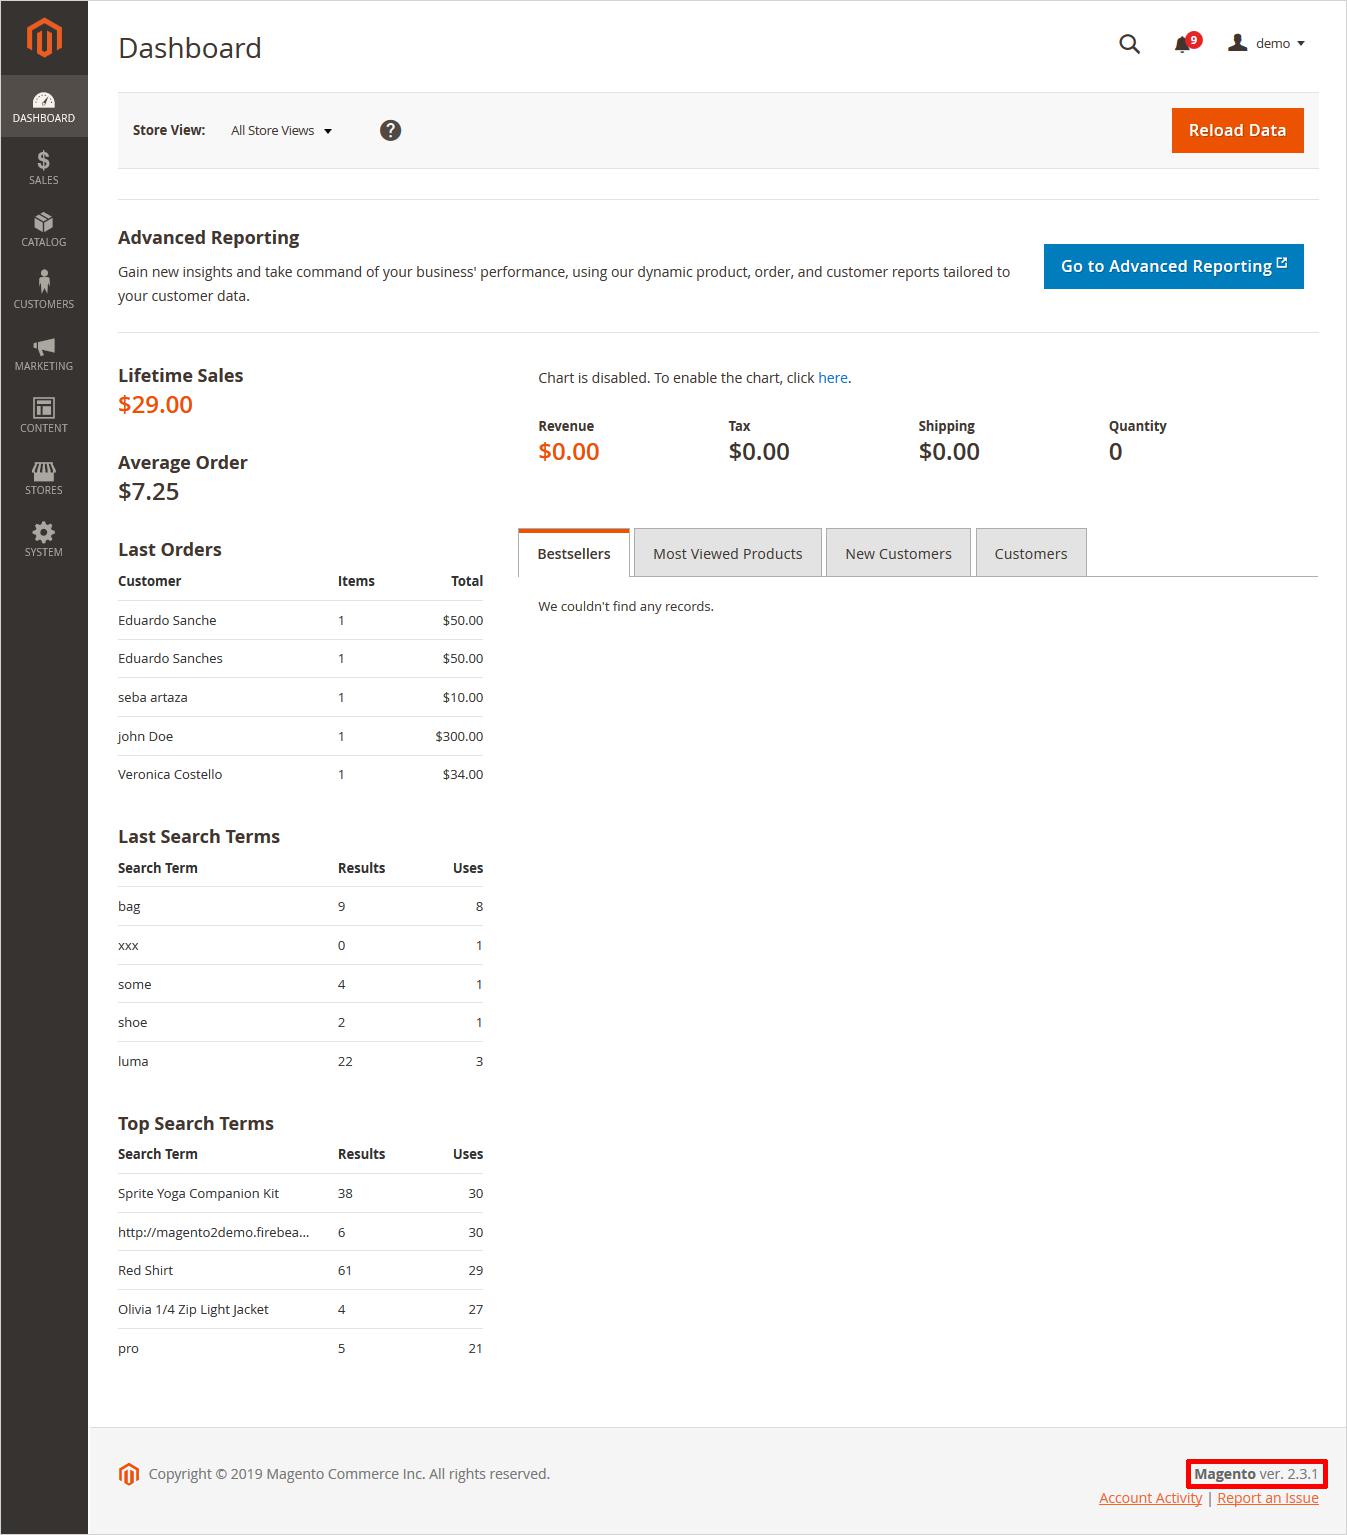This screenshot has height=1535, width=1347.
Task: Click the 'here' link to enable chart
Action: [x=832, y=378]
